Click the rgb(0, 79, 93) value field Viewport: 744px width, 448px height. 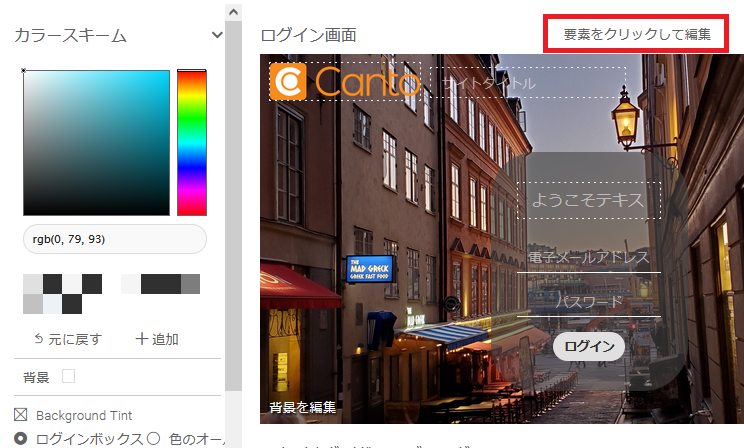114,239
